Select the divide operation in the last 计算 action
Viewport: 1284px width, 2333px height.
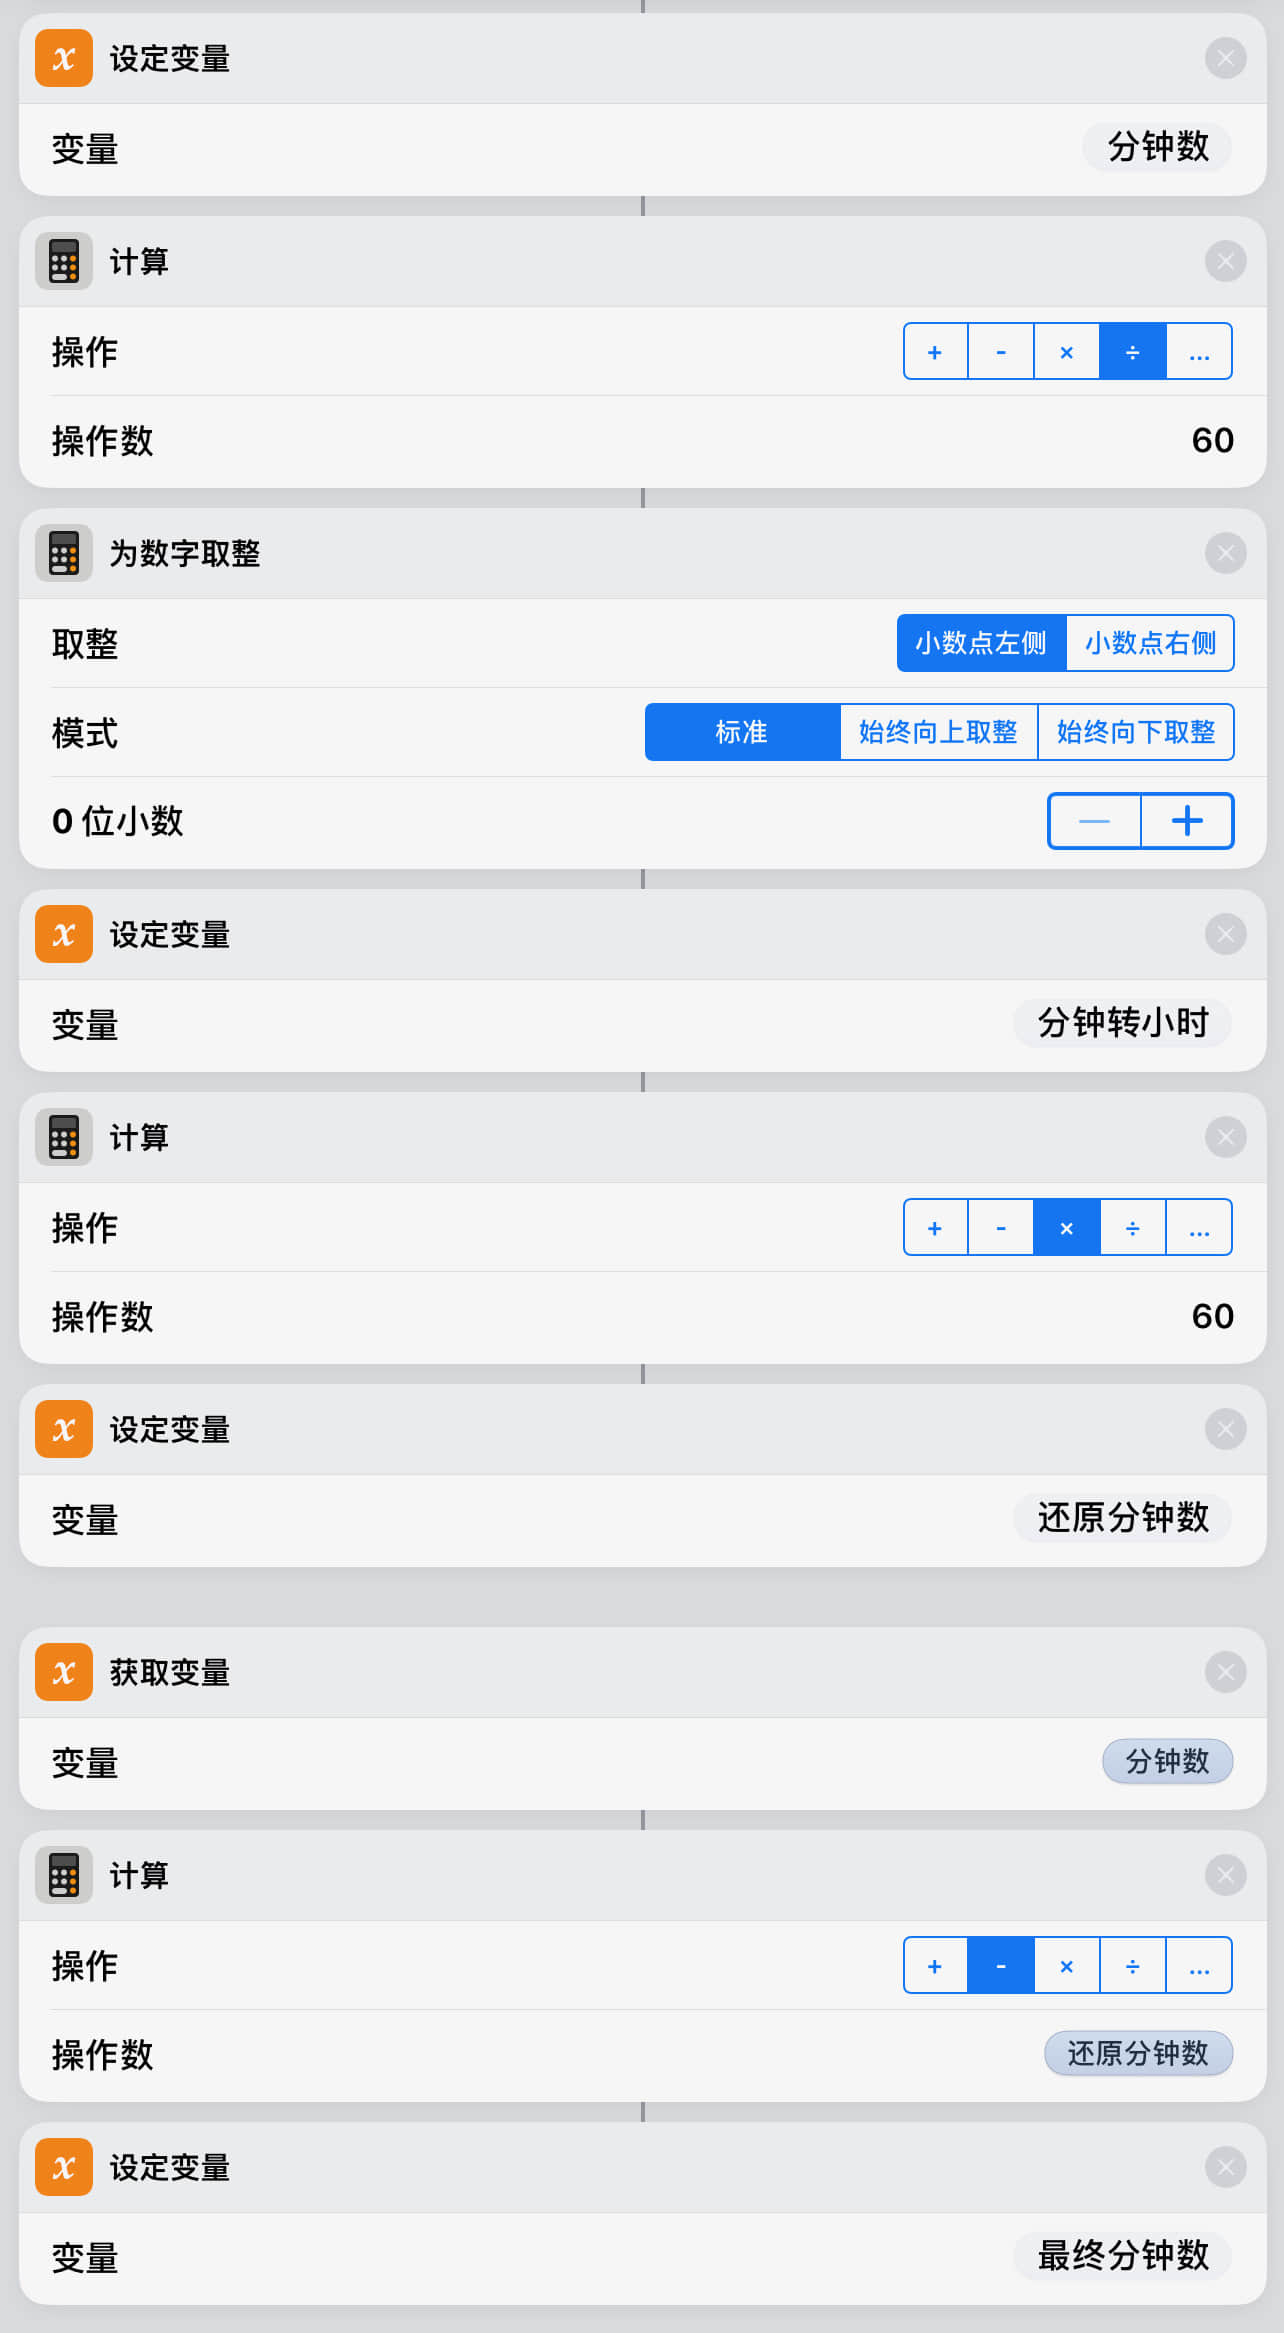(x=1132, y=1966)
